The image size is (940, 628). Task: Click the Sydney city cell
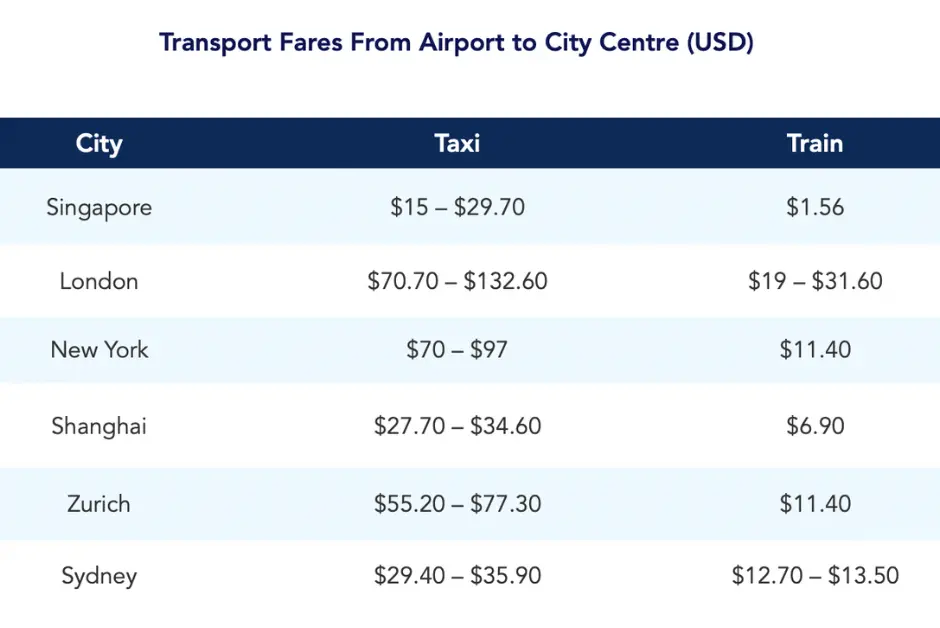coord(99,576)
